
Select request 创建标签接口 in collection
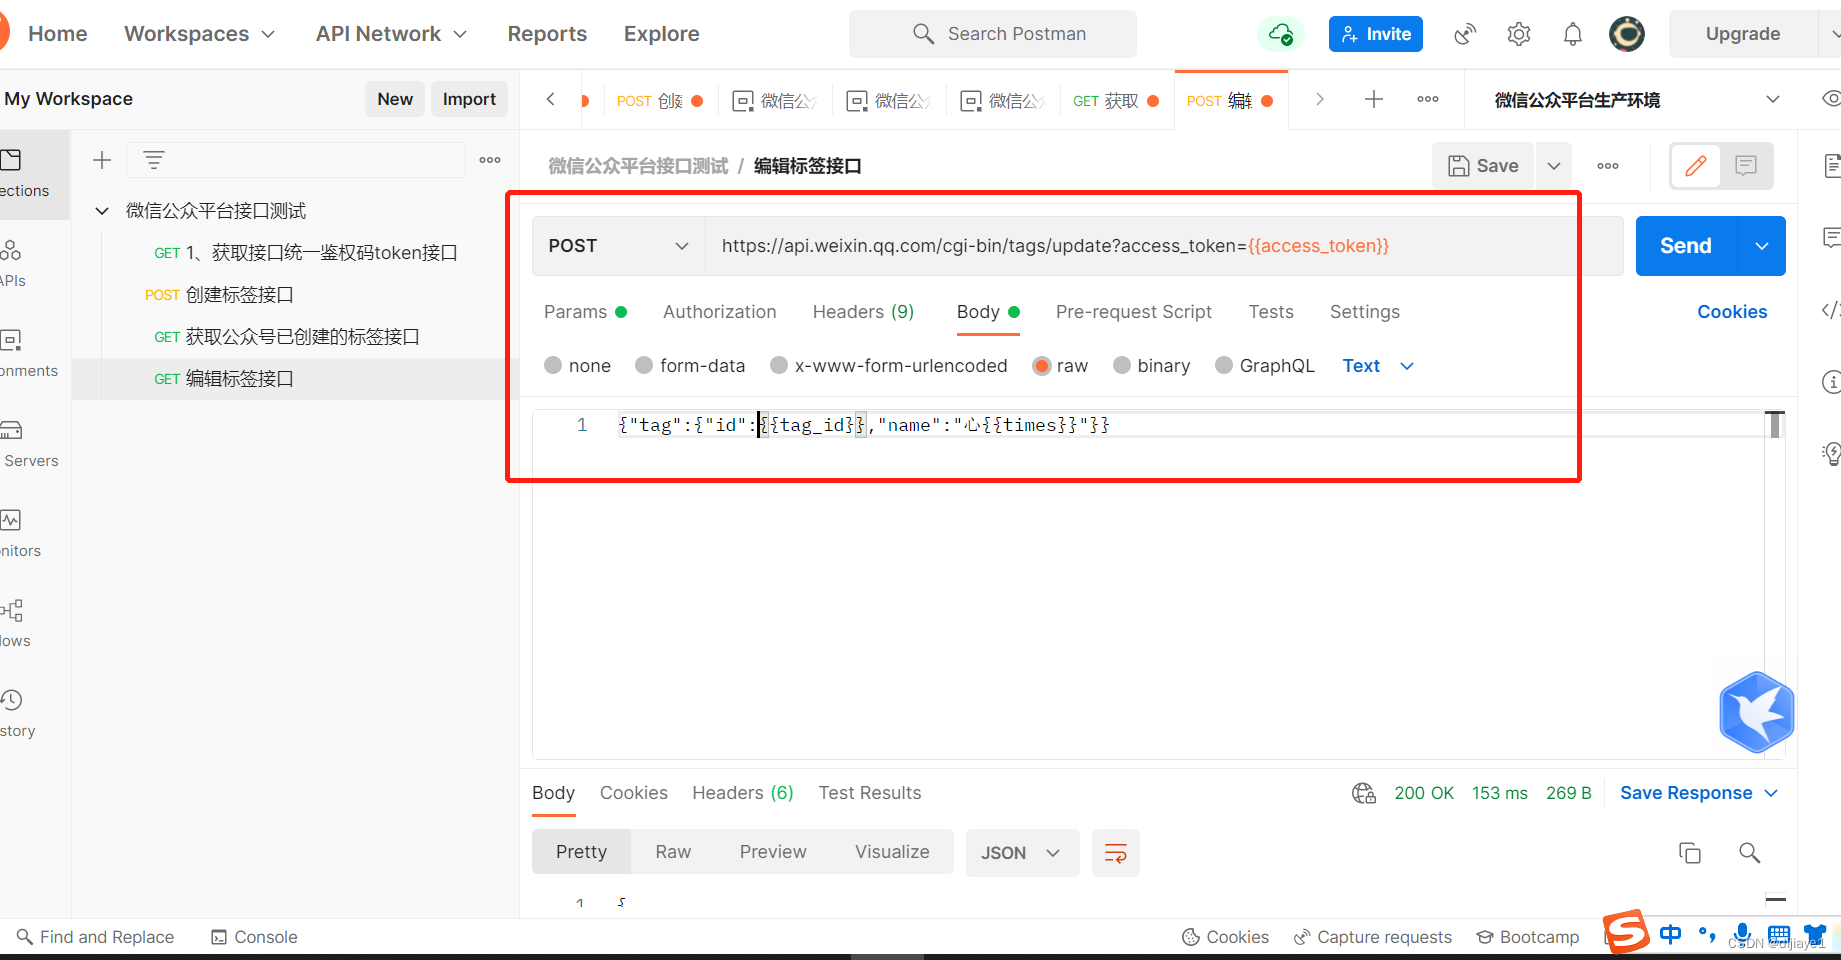240,295
